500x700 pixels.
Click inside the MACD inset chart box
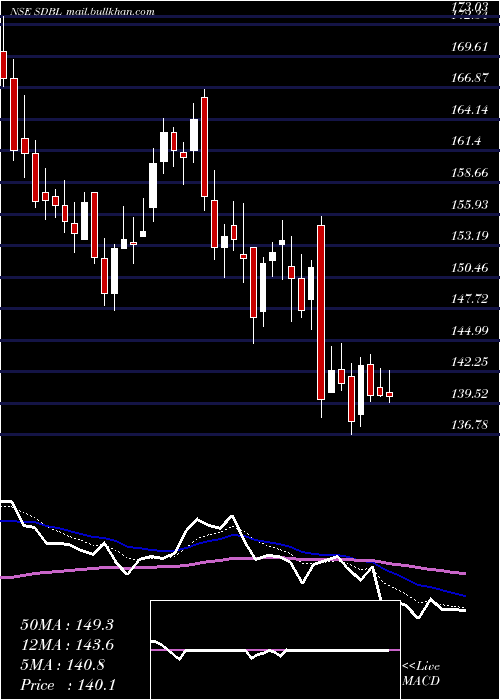tap(275, 650)
